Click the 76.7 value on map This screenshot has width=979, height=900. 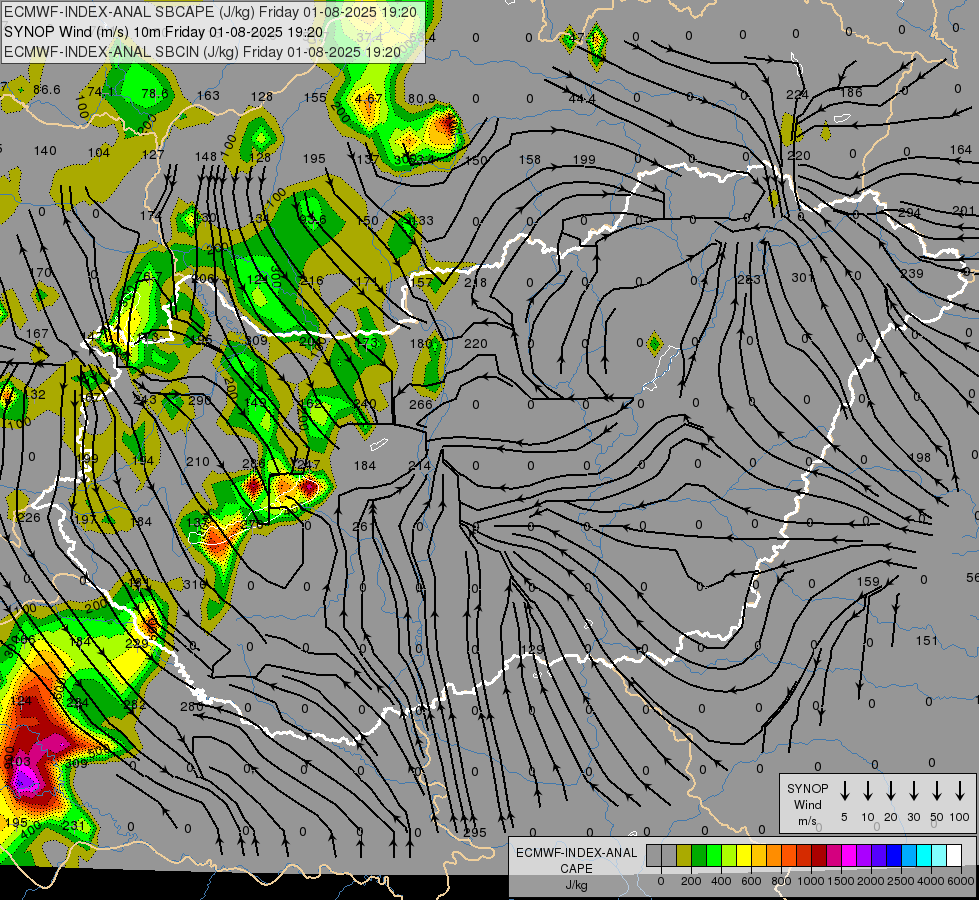pos(149,277)
